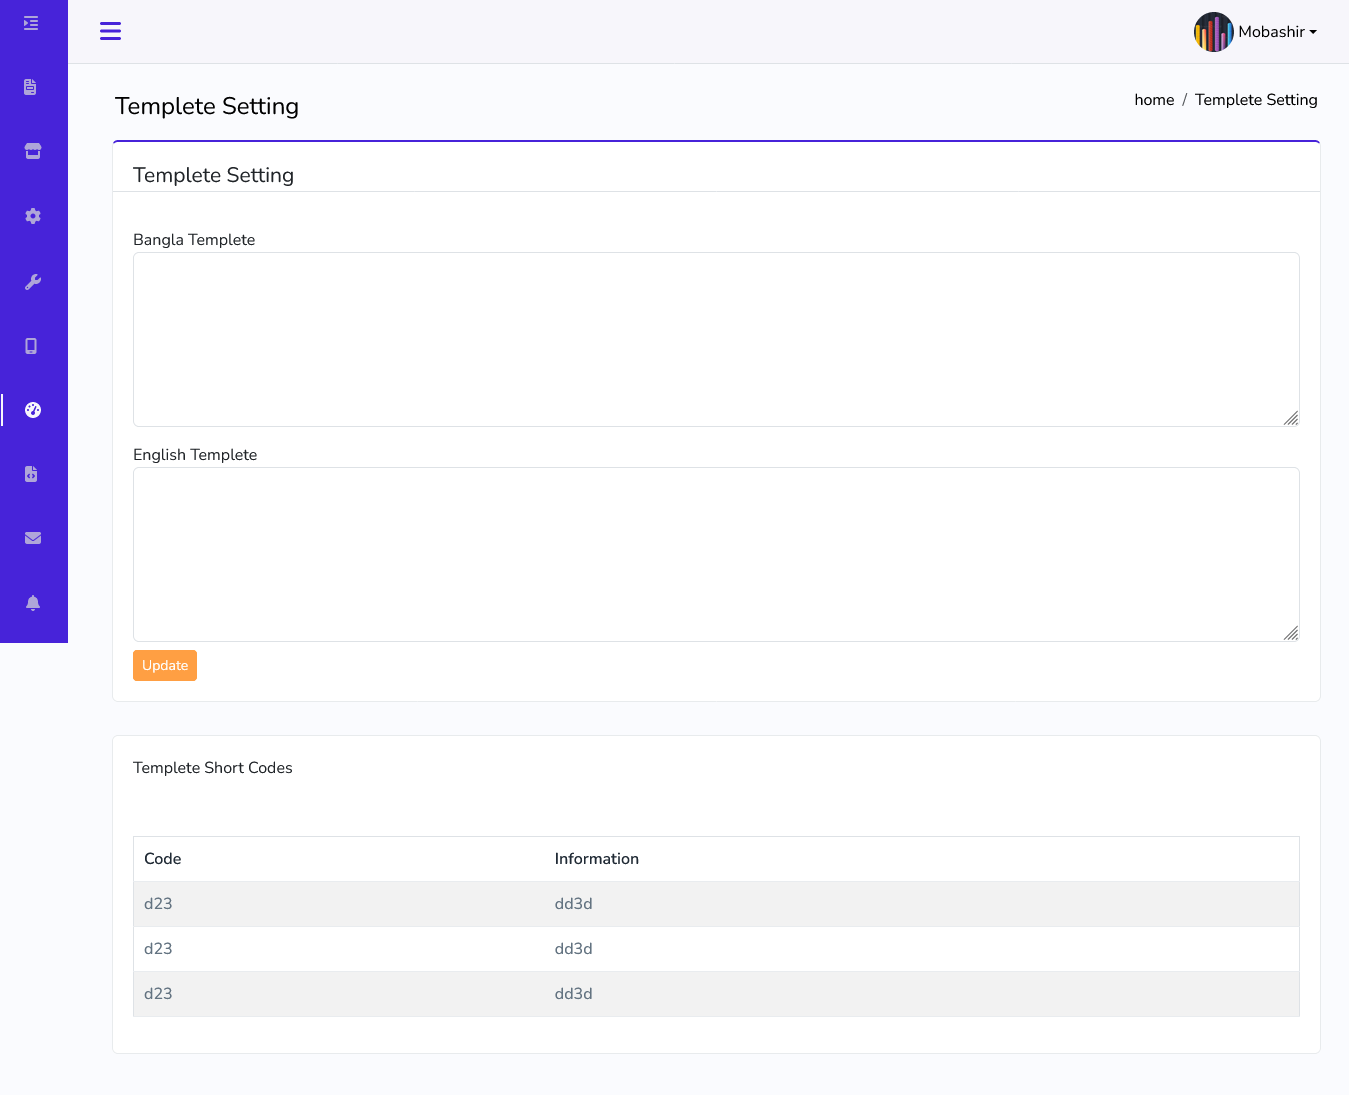1349x1095 pixels.
Task: Open the gear settings sidebar icon
Action: (33, 216)
